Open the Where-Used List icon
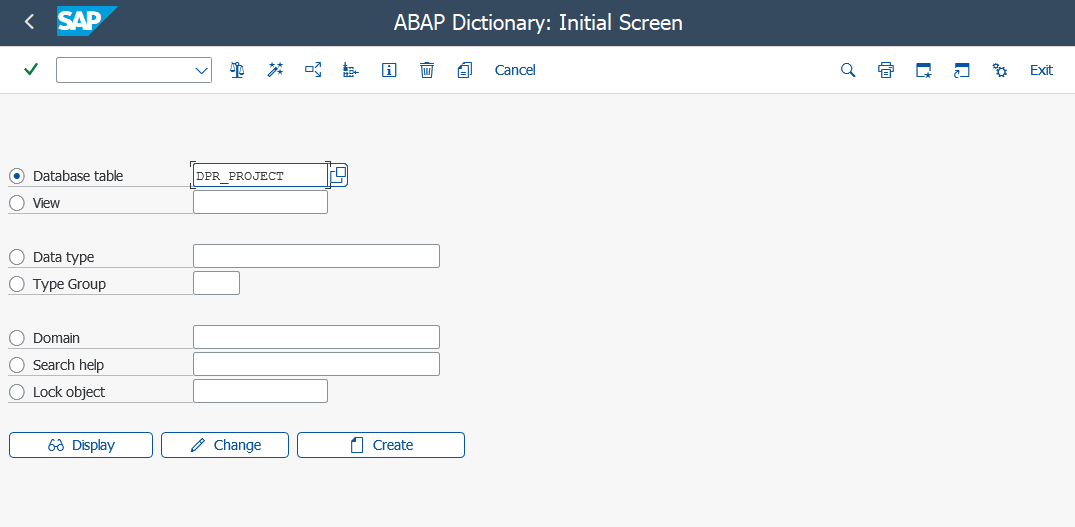1075x527 pixels. 313,70
